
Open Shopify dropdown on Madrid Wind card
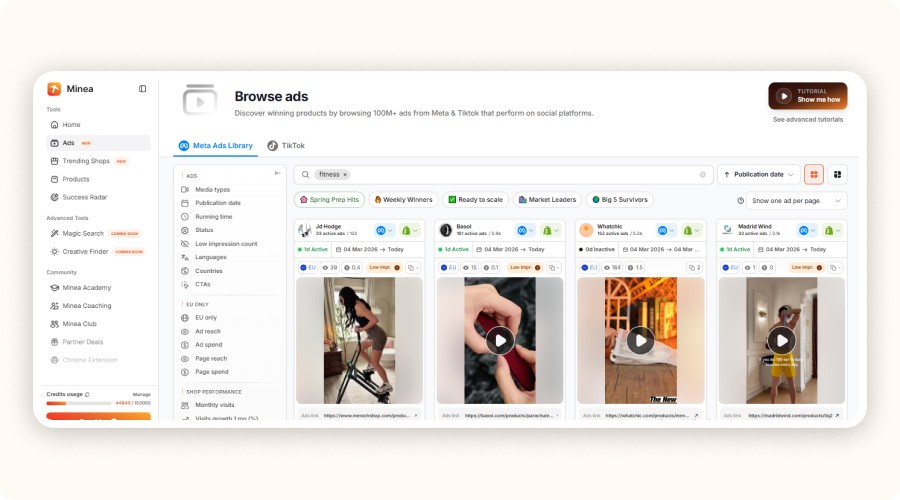[832, 231]
